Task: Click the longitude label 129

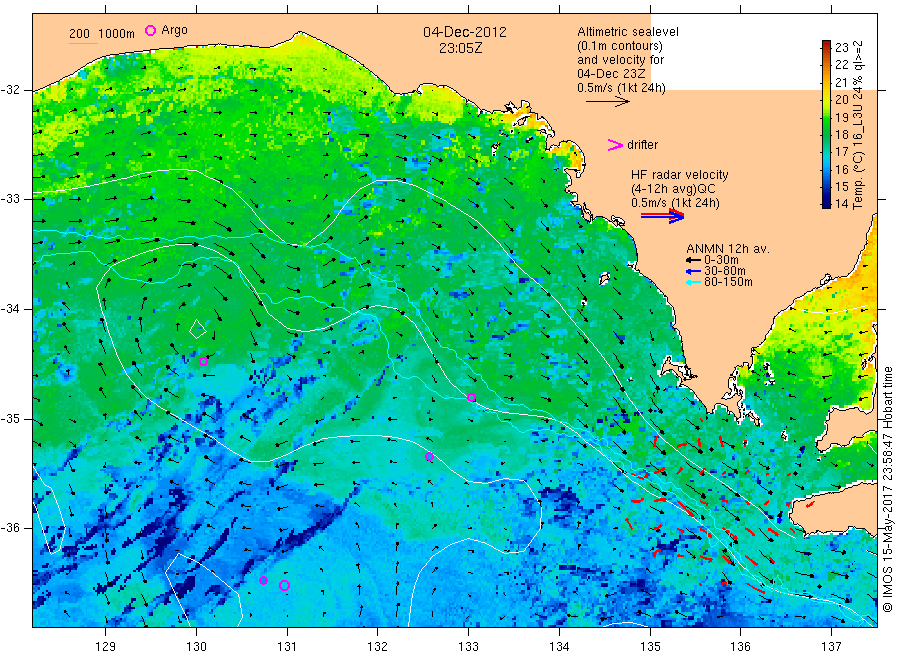Action: click(x=106, y=646)
